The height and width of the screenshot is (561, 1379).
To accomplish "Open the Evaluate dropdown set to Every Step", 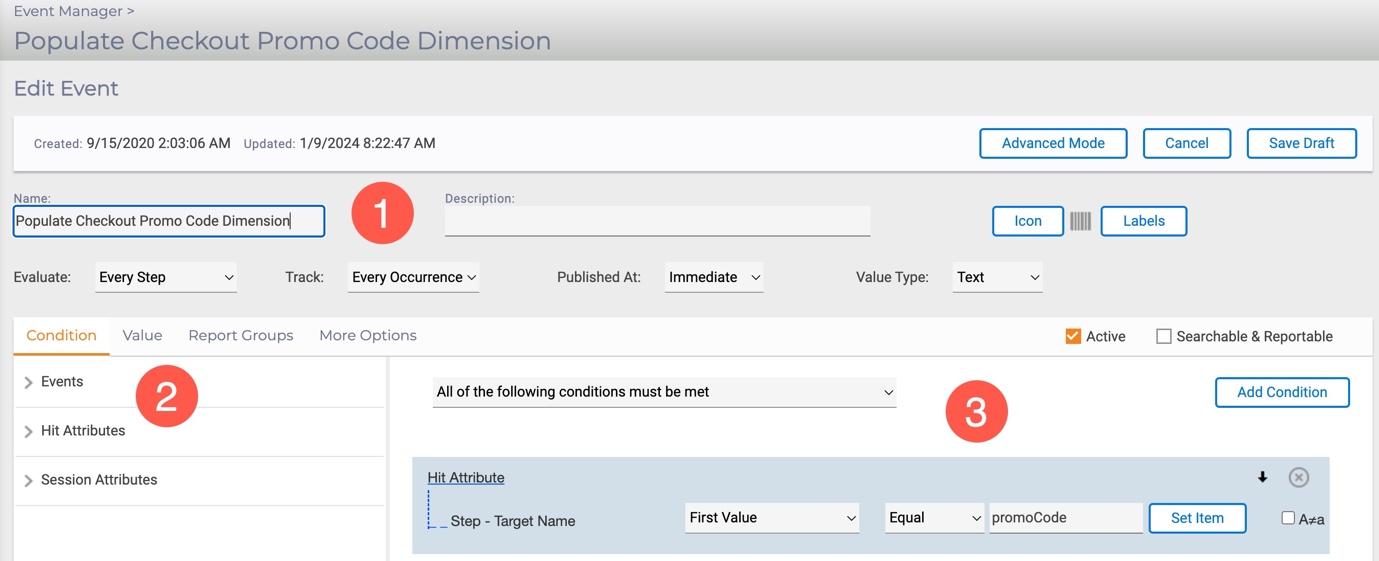I will pyautogui.click(x=166, y=277).
